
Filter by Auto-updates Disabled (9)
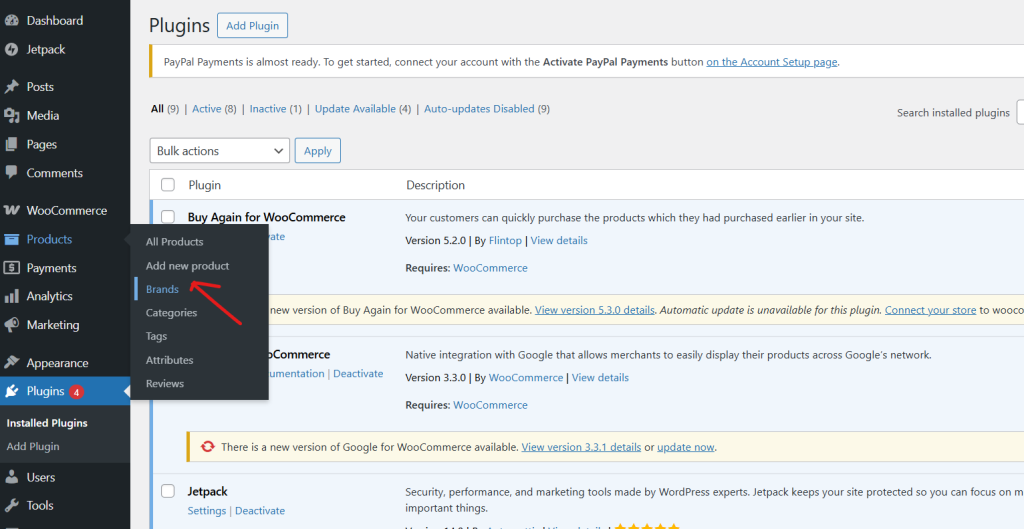[x=487, y=109]
